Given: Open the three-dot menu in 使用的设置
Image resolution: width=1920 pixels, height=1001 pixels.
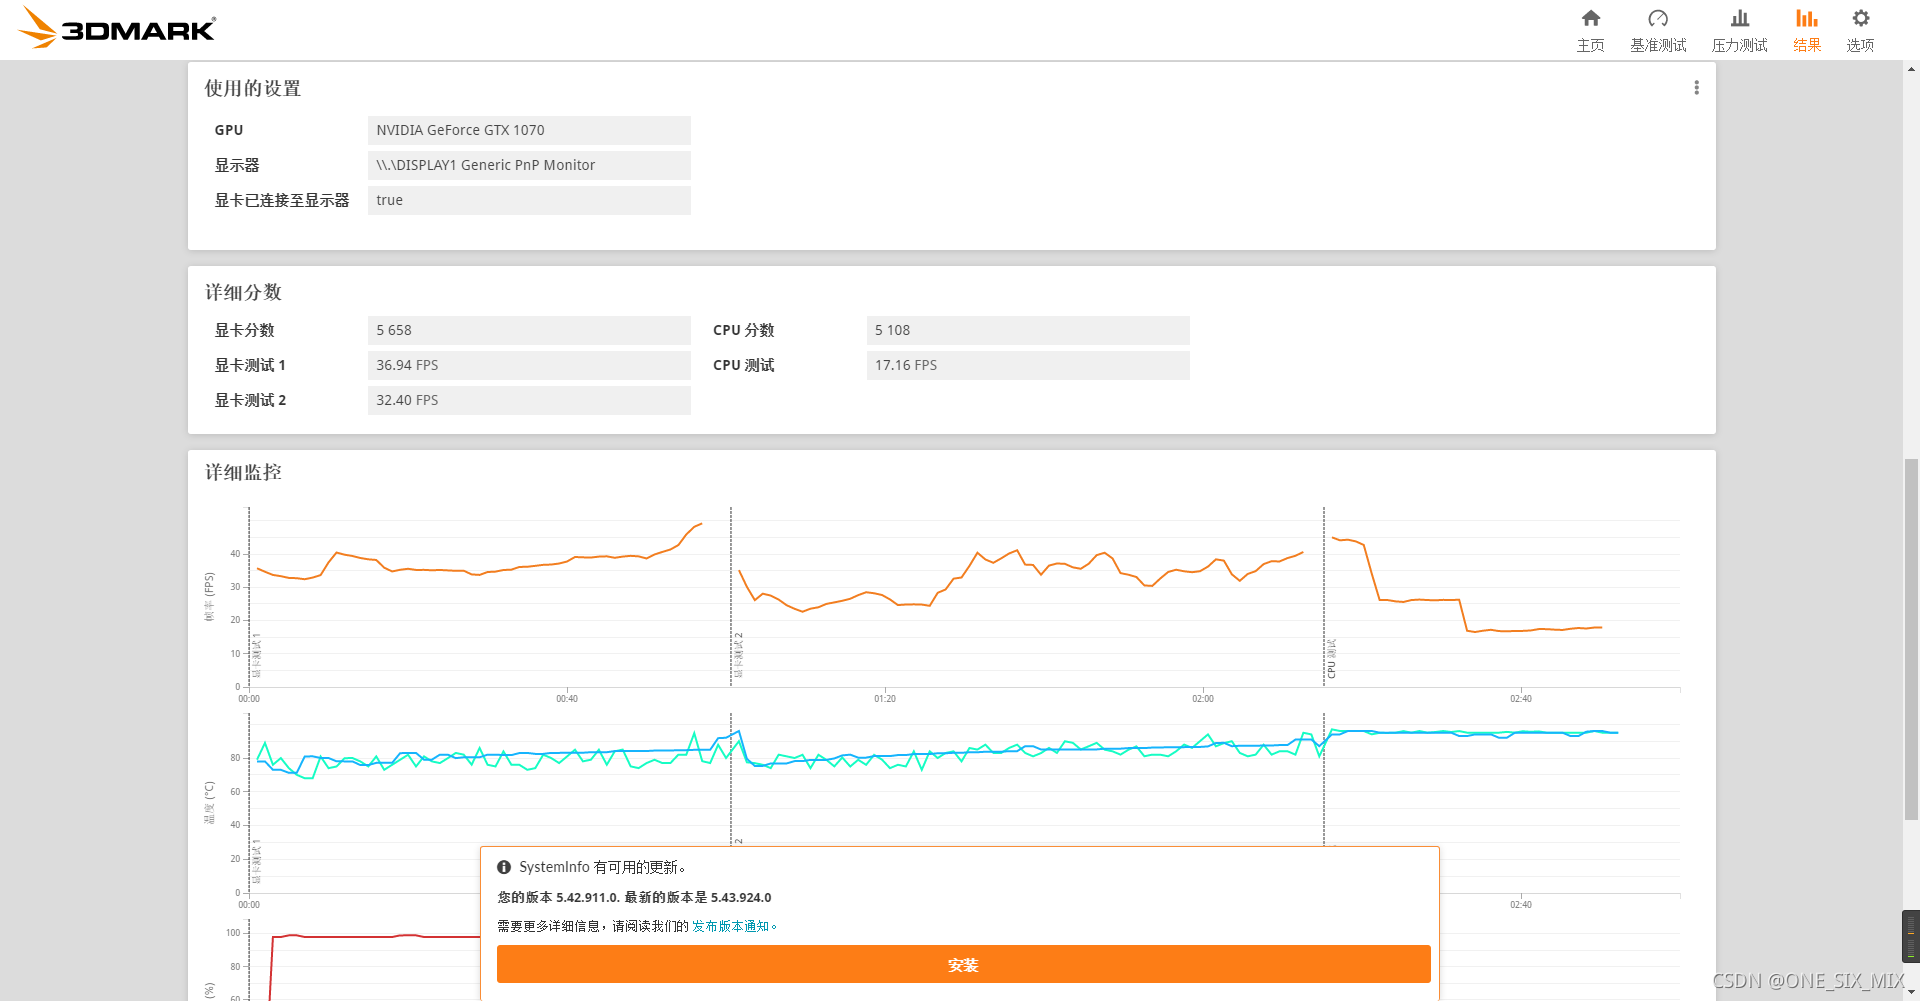Looking at the screenshot, I should pos(1696,88).
